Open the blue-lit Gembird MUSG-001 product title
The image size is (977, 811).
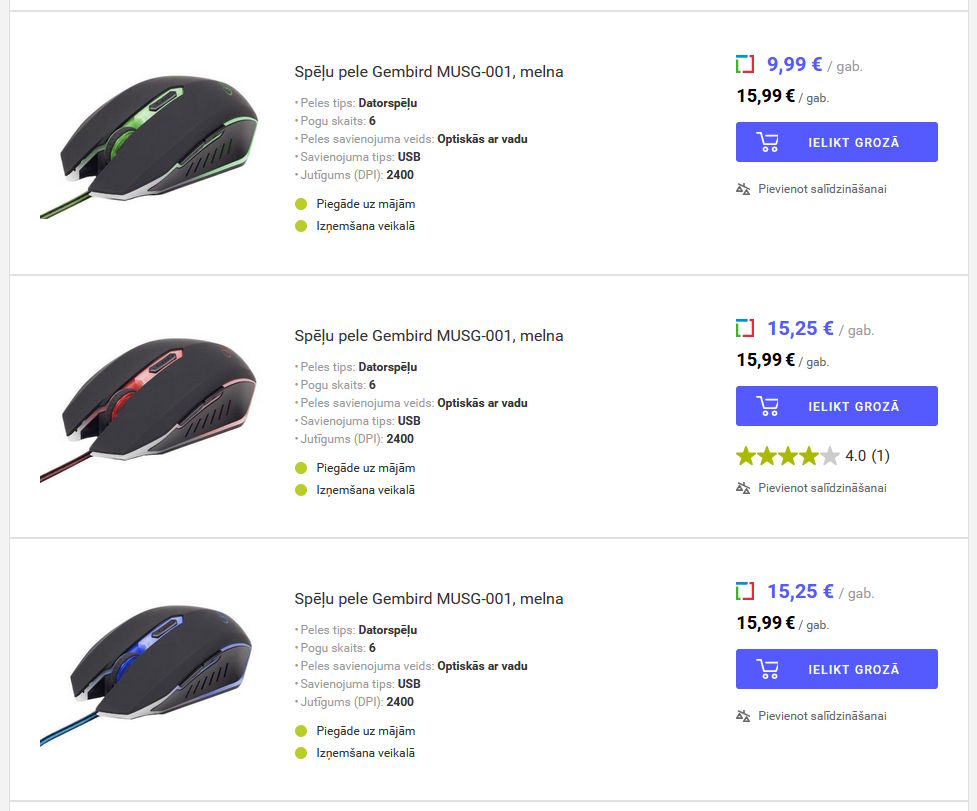pos(428,599)
